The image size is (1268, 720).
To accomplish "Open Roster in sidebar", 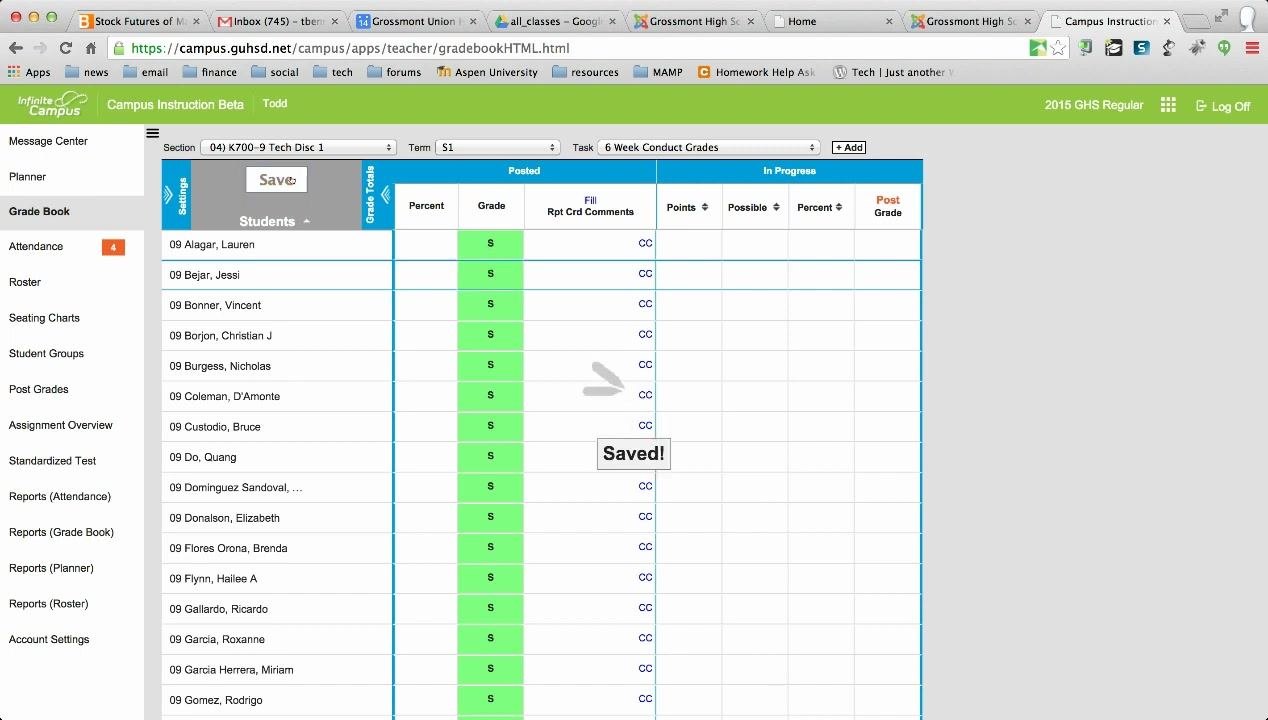I will pyautogui.click(x=25, y=283).
